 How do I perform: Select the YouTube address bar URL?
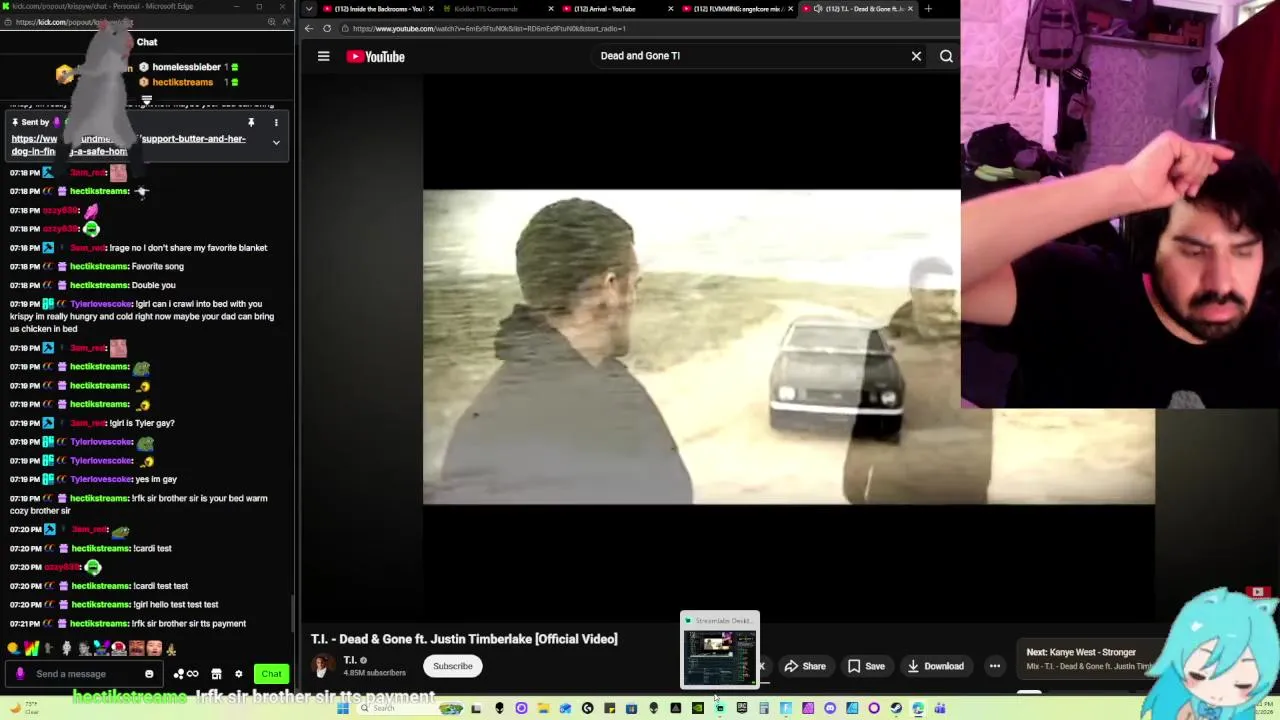(x=489, y=28)
